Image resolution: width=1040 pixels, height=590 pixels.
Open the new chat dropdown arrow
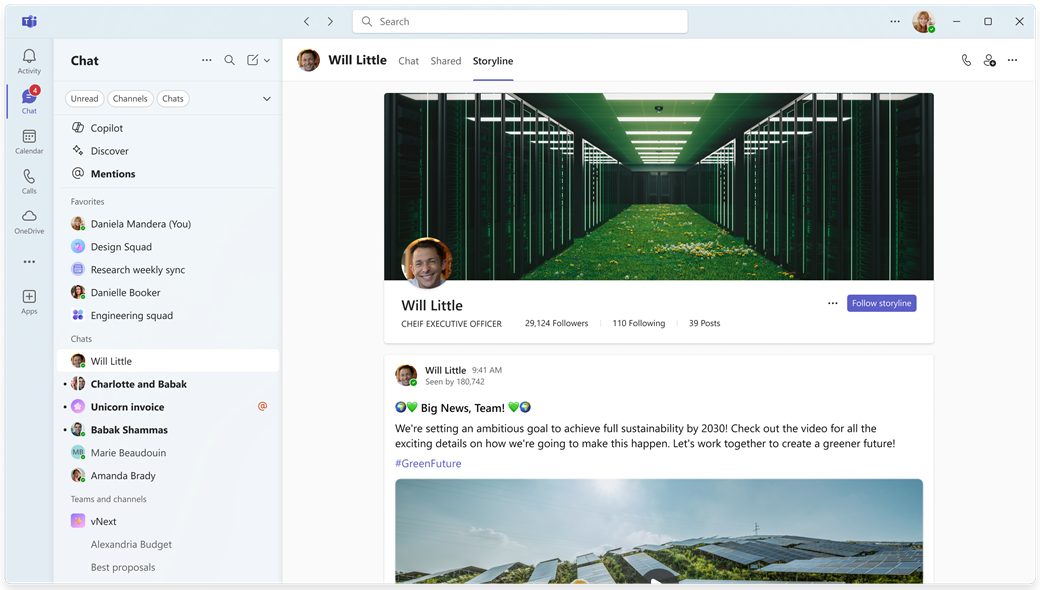pos(267,61)
